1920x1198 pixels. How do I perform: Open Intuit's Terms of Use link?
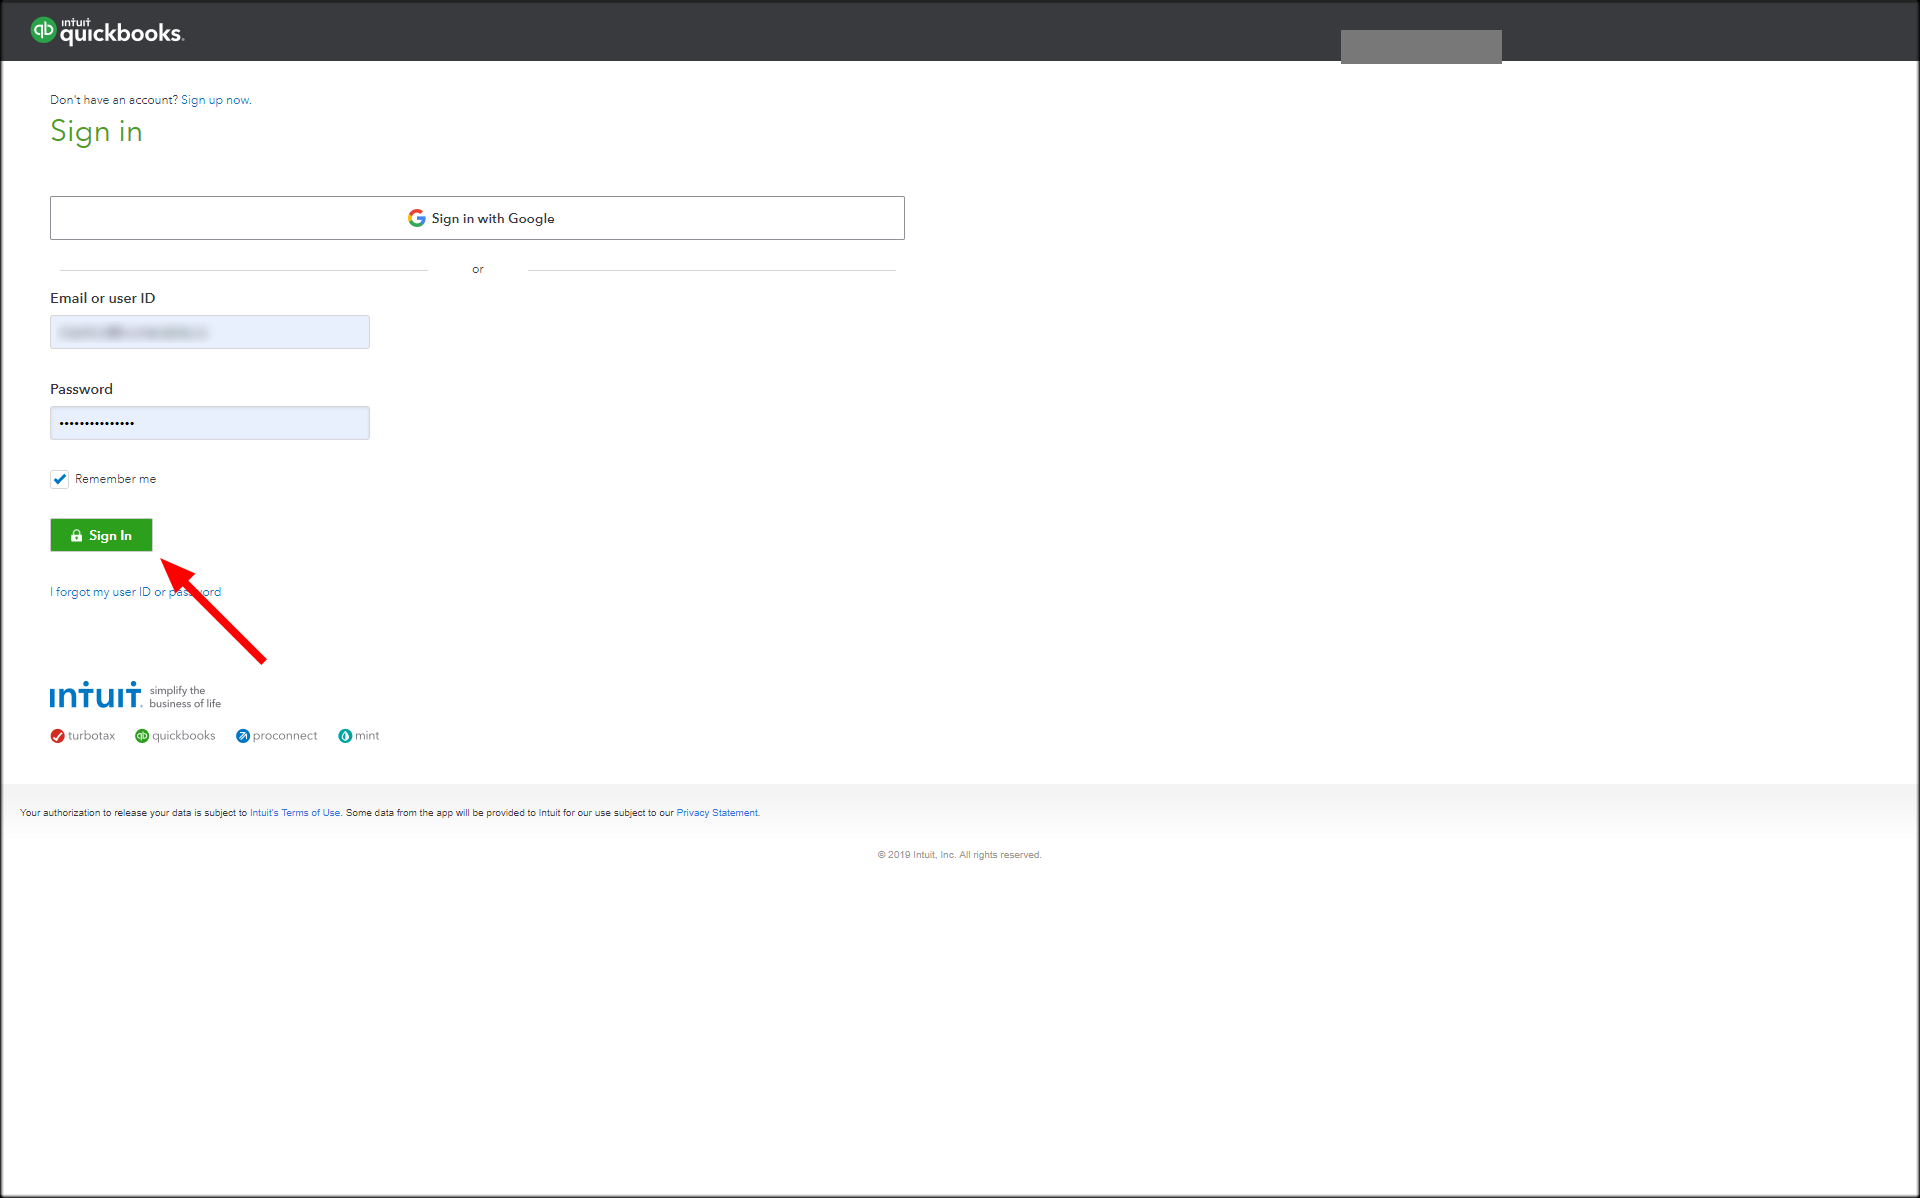[295, 813]
